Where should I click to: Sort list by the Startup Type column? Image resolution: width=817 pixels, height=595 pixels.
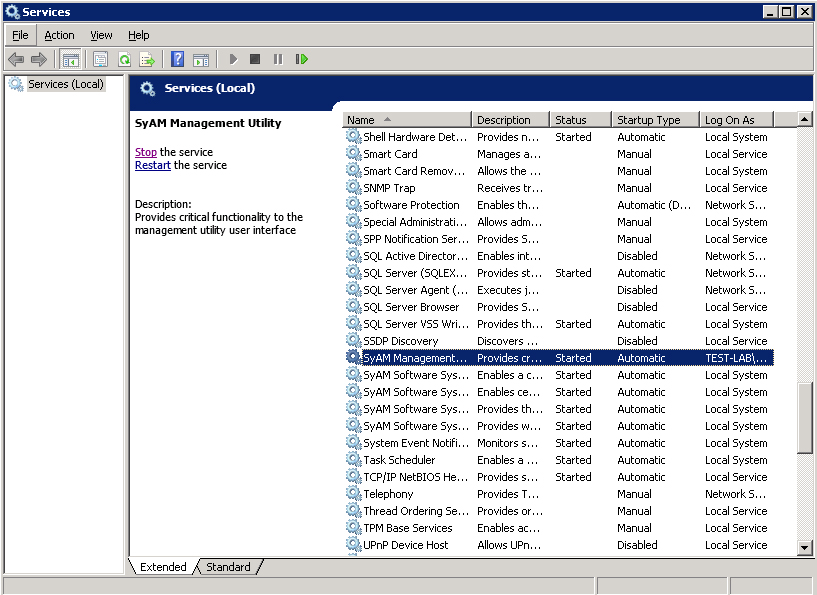648,120
